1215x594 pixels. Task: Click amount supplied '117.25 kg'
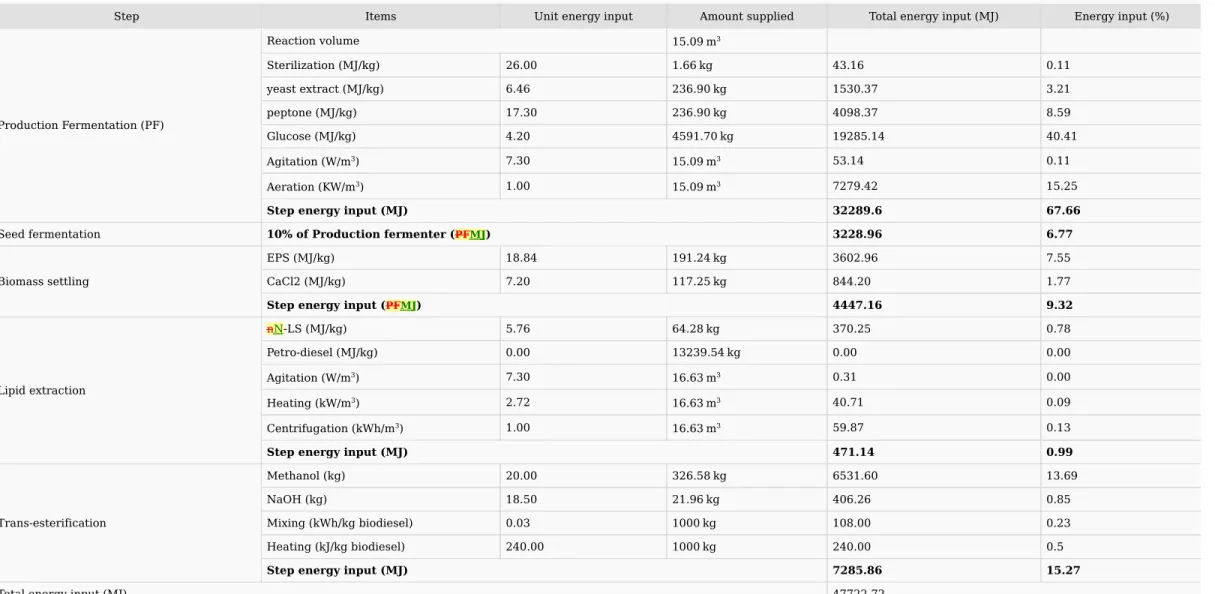(x=699, y=282)
